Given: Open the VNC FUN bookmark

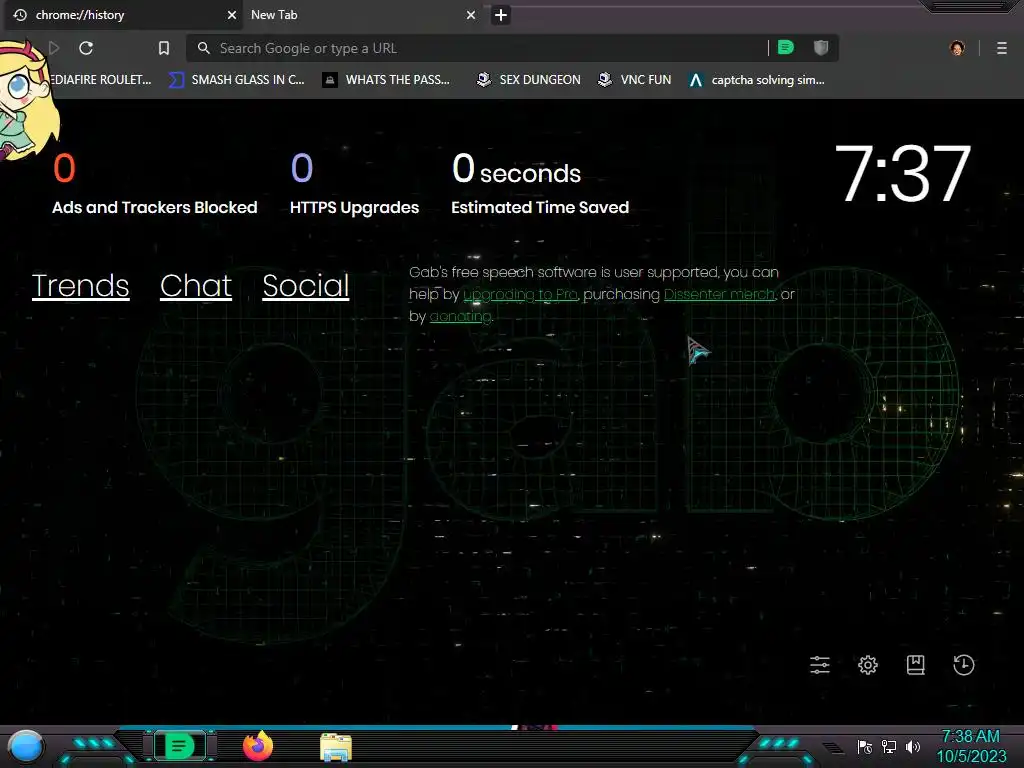Looking at the screenshot, I should [x=635, y=80].
